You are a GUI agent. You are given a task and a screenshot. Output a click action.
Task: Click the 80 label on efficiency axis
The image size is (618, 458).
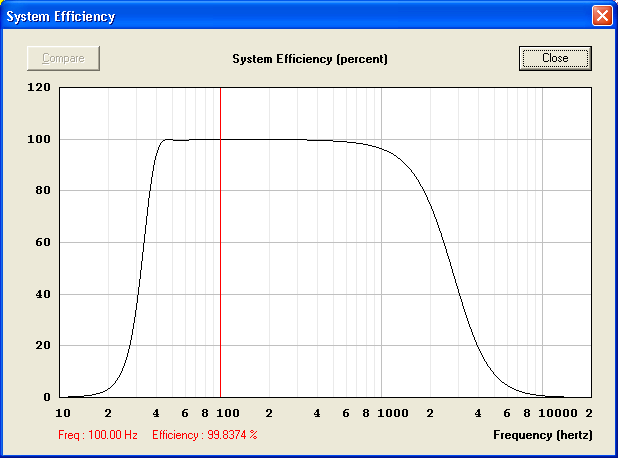click(43, 190)
